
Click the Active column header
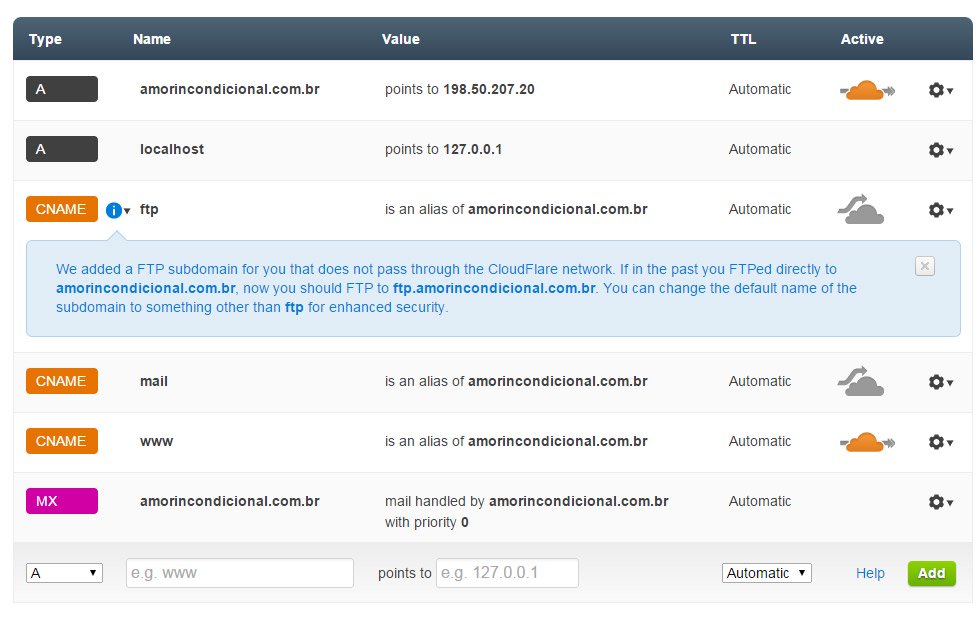point(862,39)
